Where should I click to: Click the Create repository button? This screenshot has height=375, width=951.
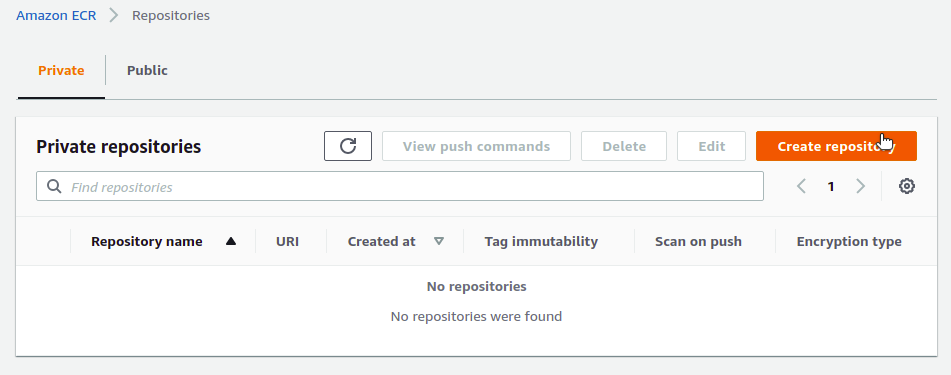(x=836, y=146)
